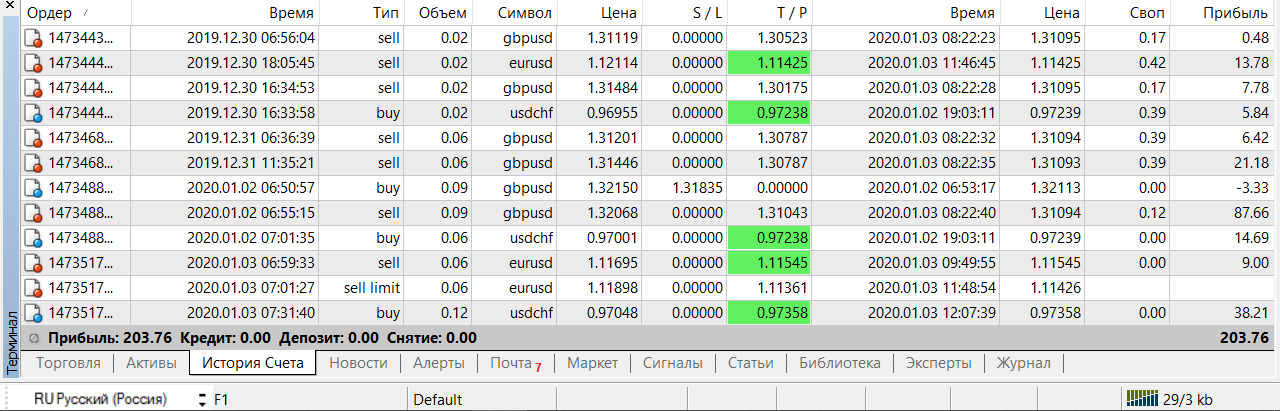
Task: Click the open time 2019.12.31 06:36:39
Action: pos(251,138)
